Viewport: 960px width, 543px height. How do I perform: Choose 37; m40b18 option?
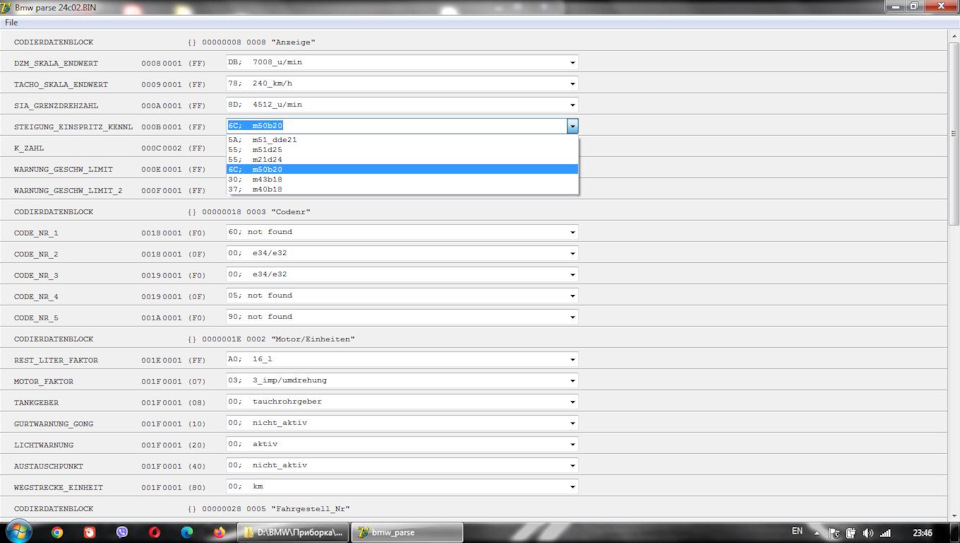click(x=402, y=189)
